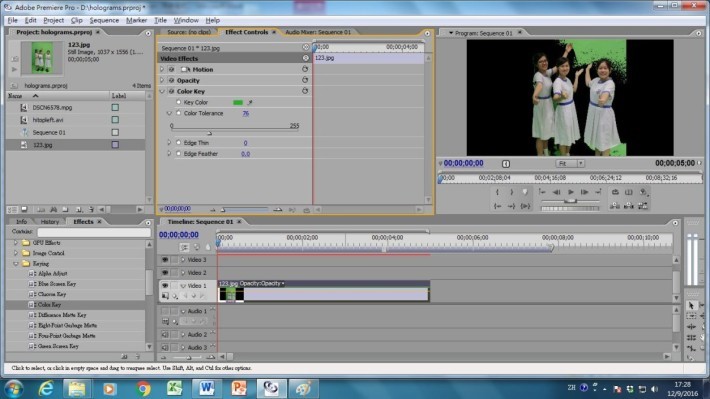This screenshot has height=399, width=710.
Task: Reset the Motion effect parameters
Action: point(305,69)
